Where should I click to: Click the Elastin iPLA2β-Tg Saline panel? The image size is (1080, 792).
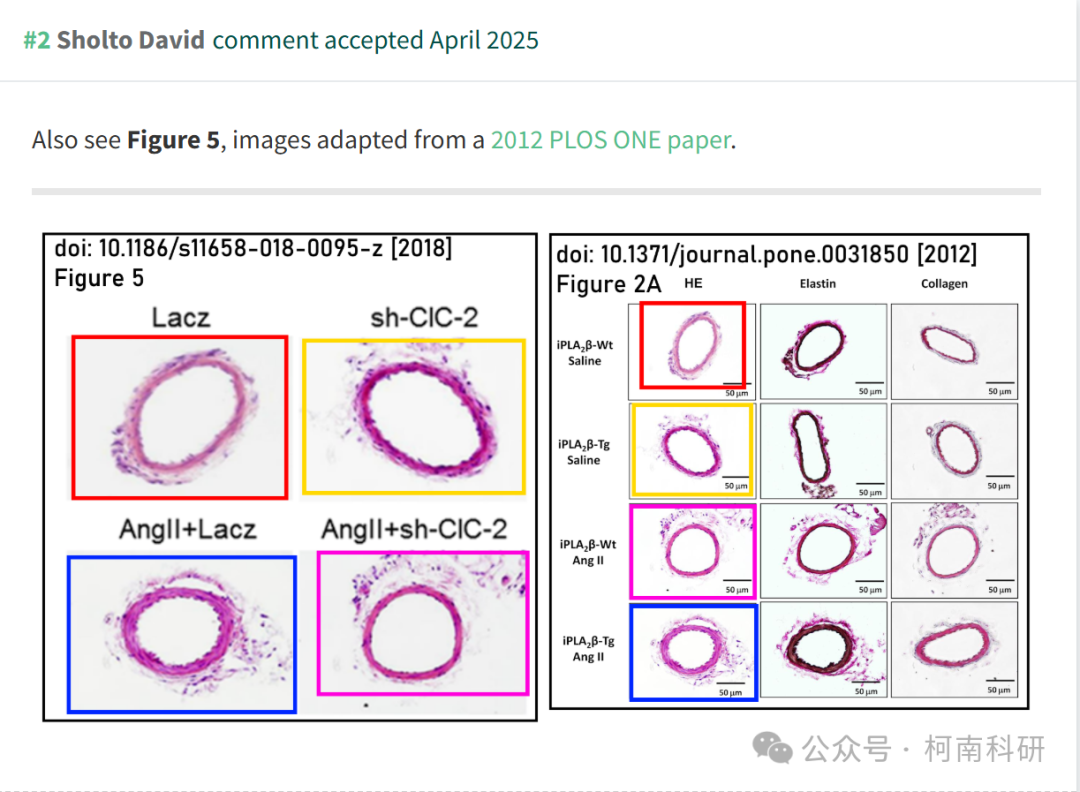coord(823,451)
